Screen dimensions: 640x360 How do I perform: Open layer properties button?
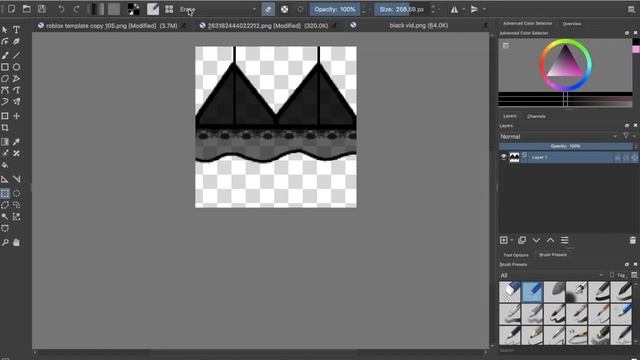tap(564, 240)
